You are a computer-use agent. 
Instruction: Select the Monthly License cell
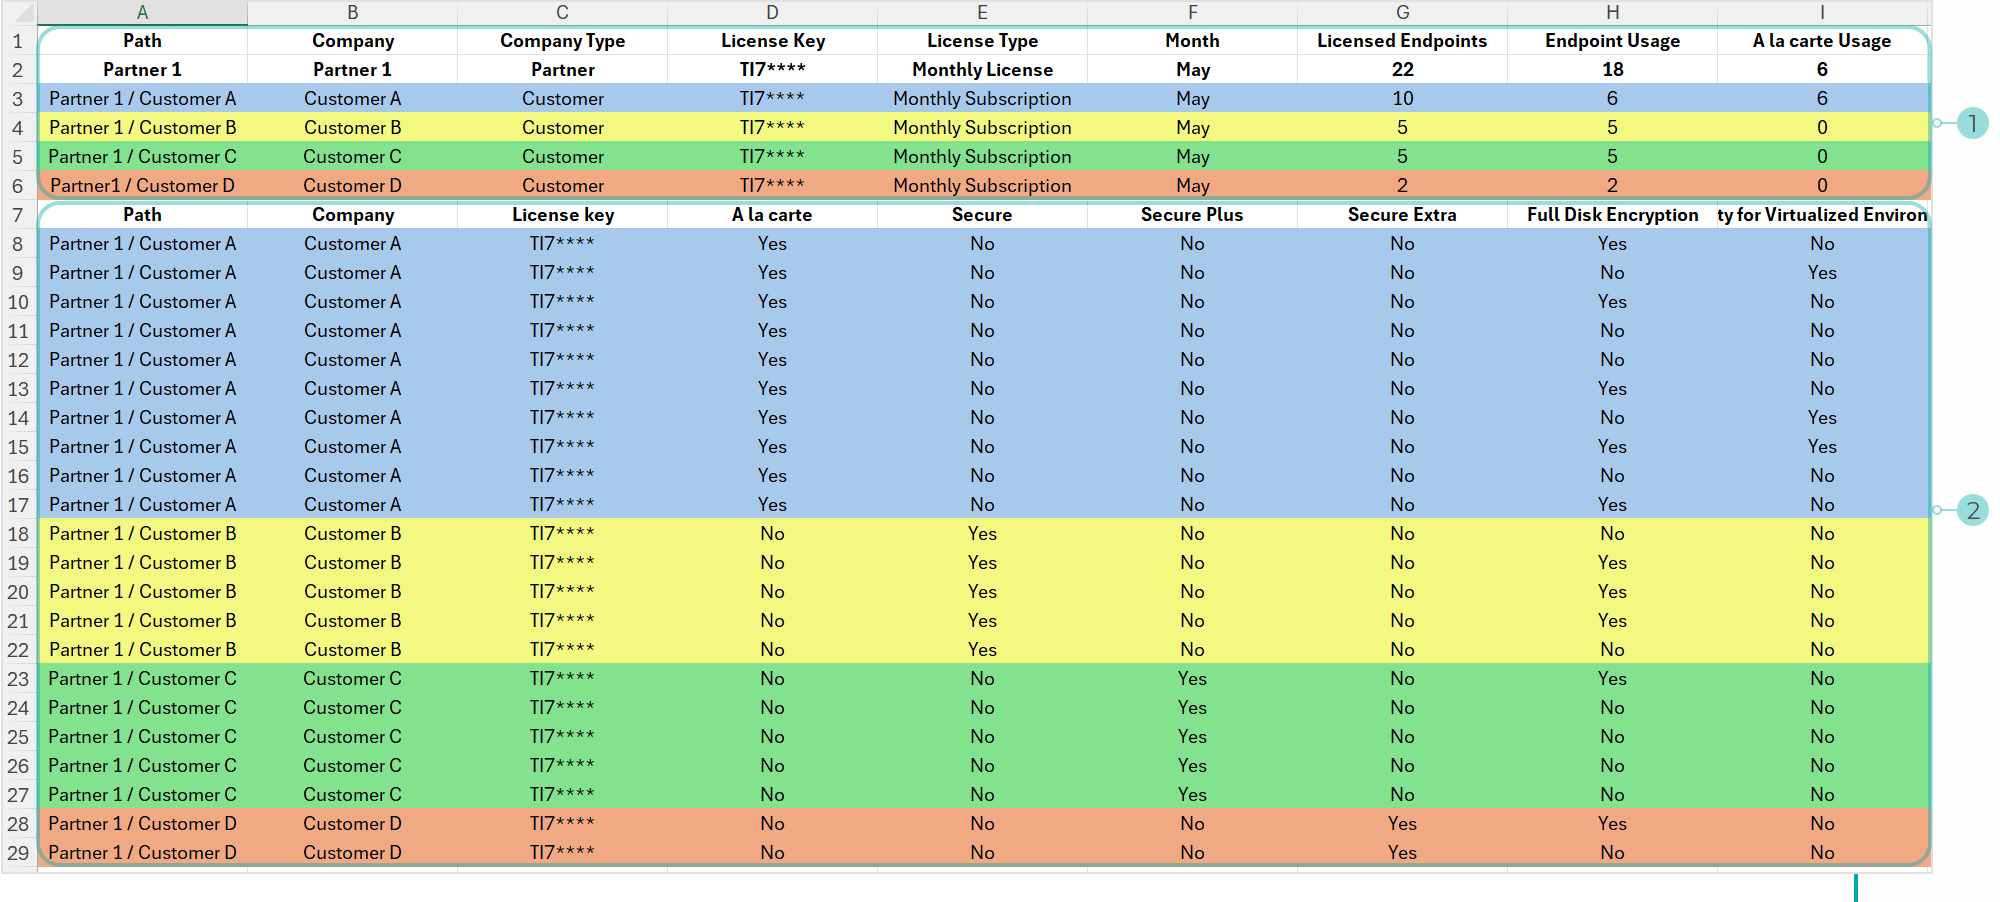coord(982,69)
